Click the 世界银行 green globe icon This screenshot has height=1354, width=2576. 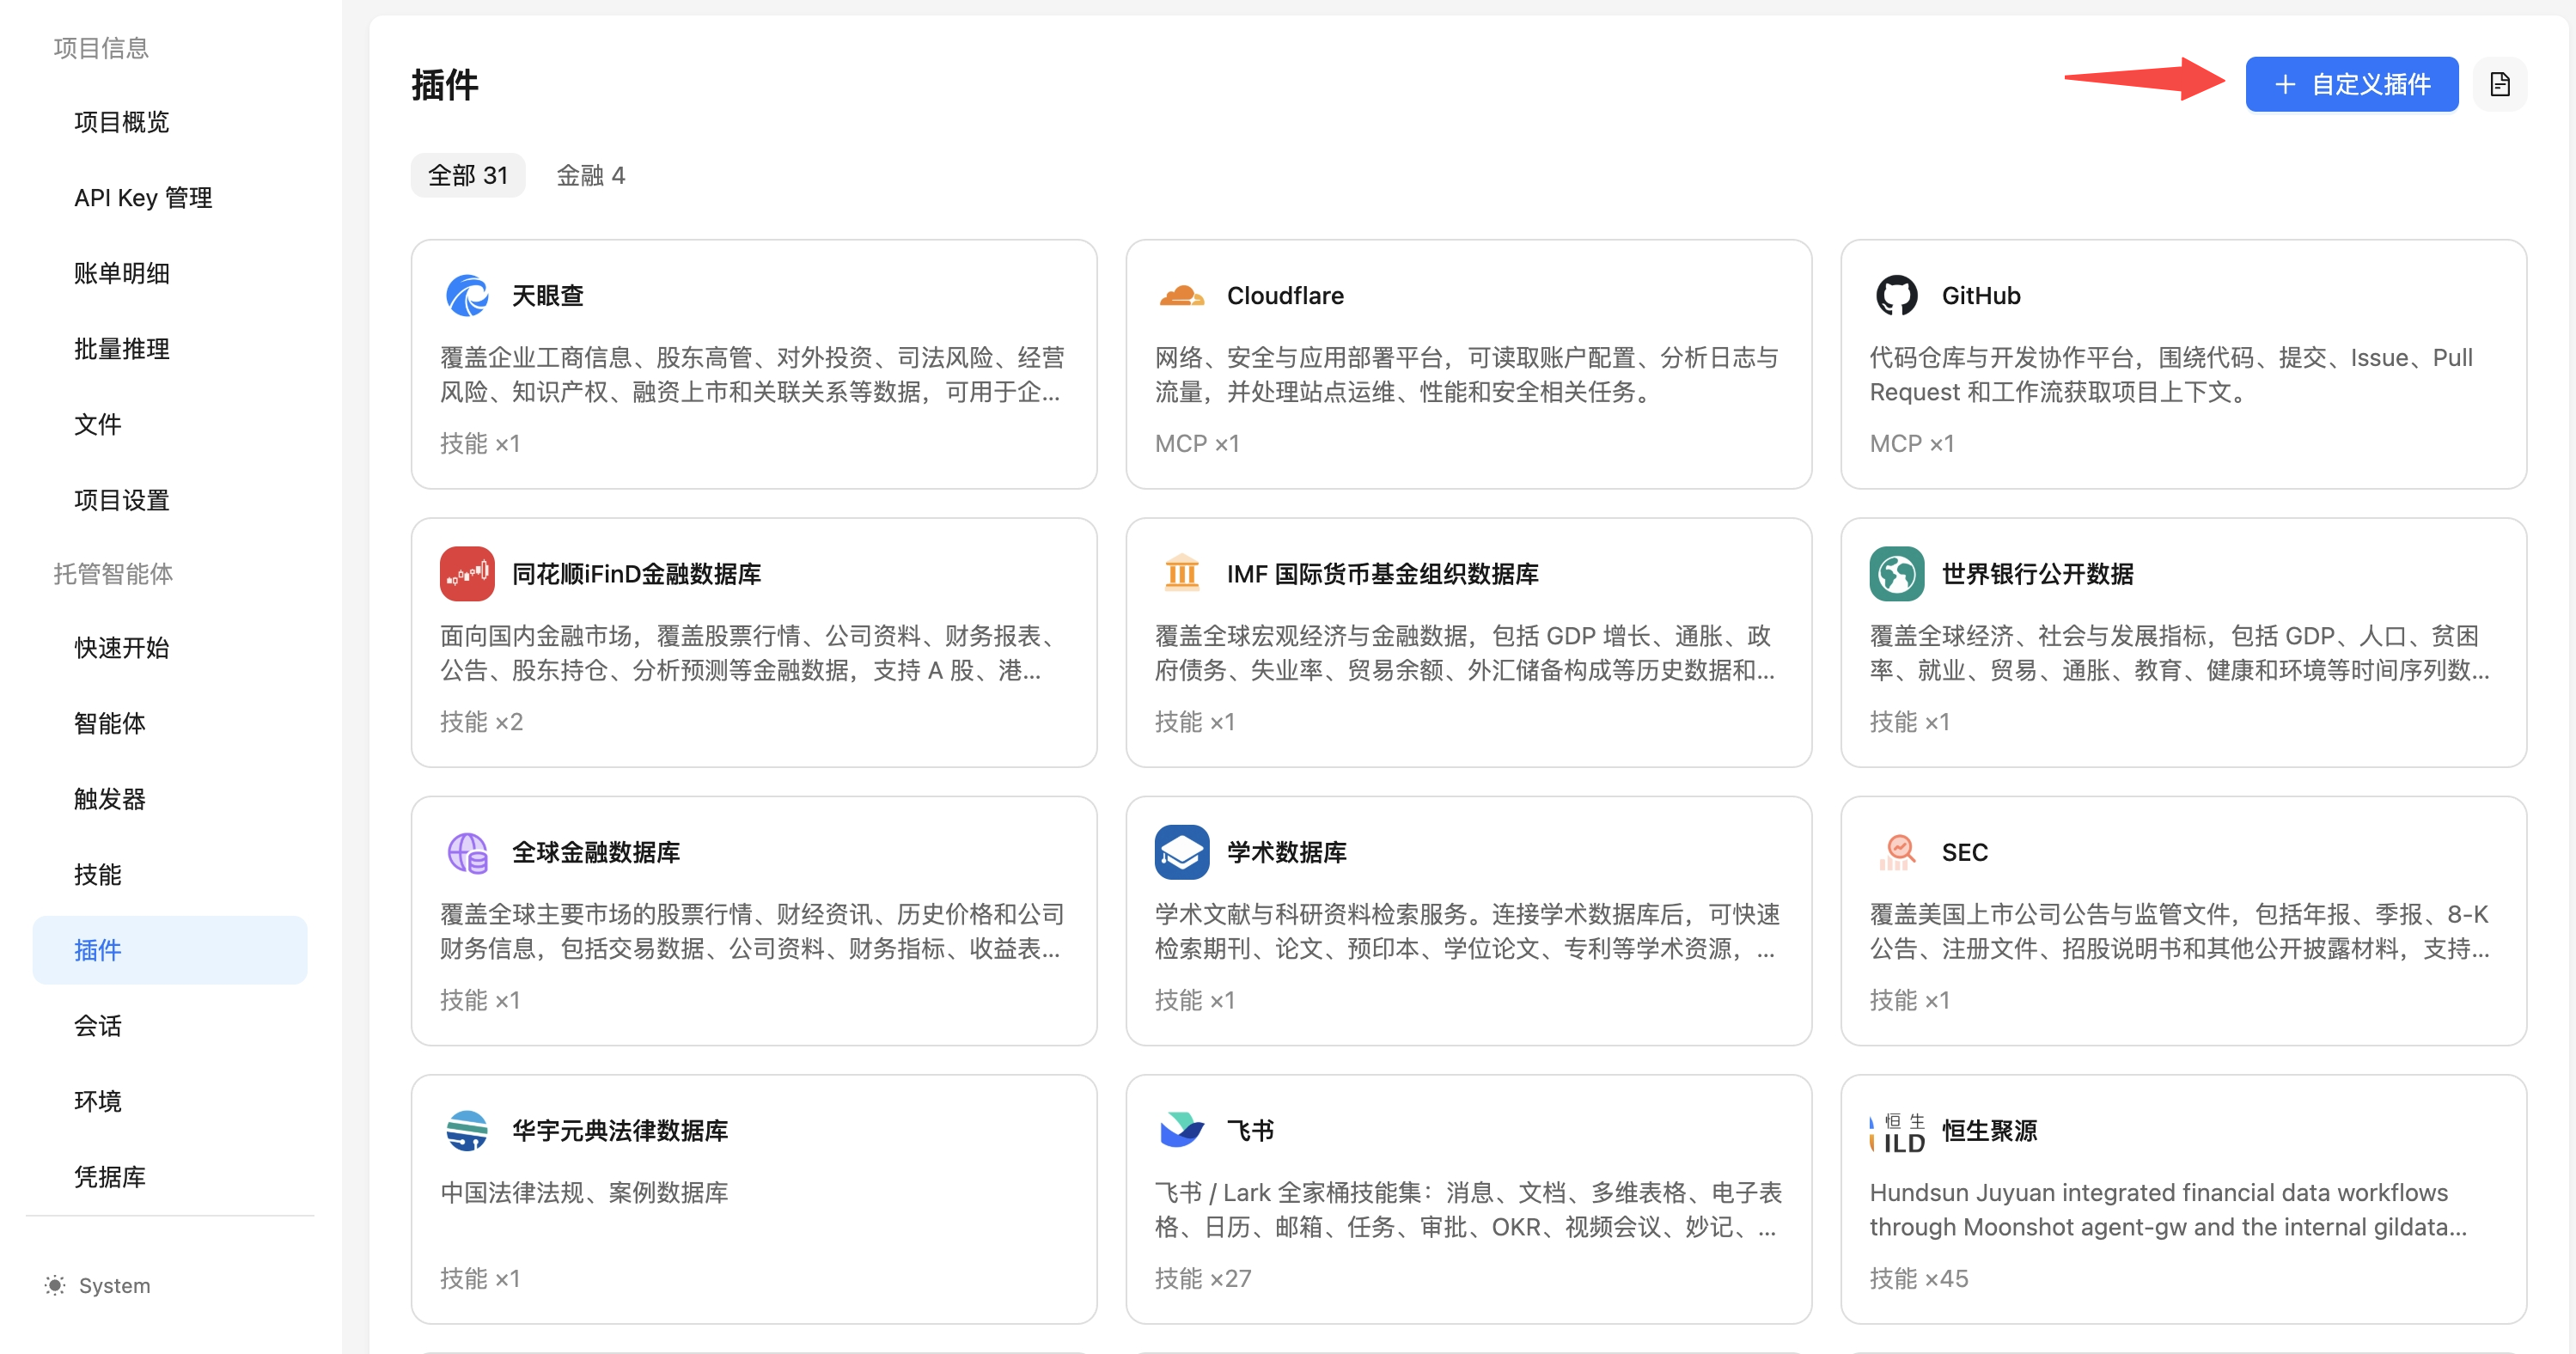click(x=1896, y=574)
